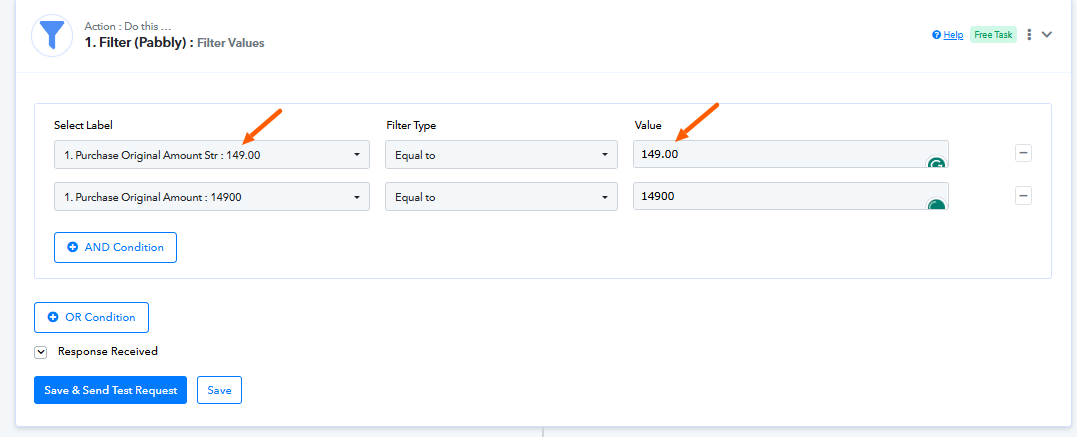The image size is (1077, 437).
Task: Click the Save button
Action: click(x=219, y=390)
